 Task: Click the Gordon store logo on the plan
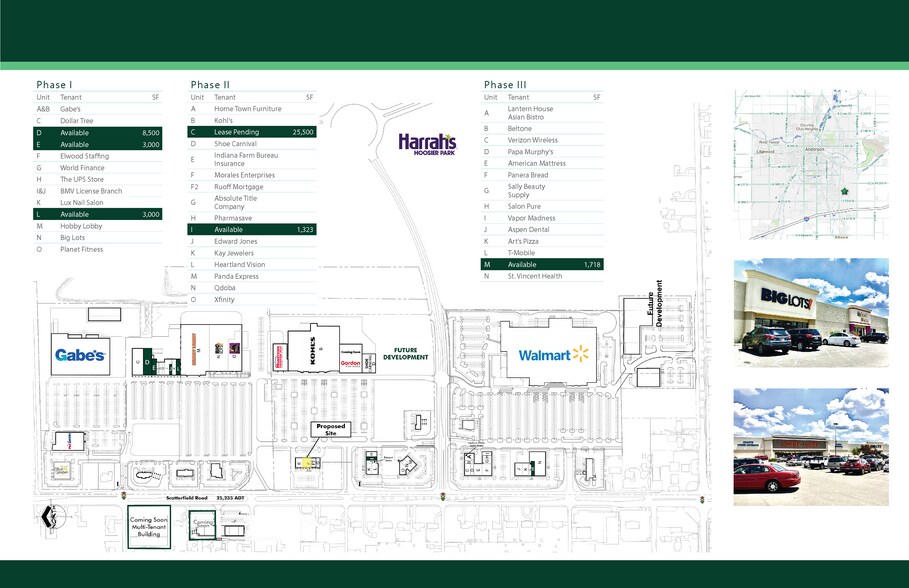click(350, 364)
